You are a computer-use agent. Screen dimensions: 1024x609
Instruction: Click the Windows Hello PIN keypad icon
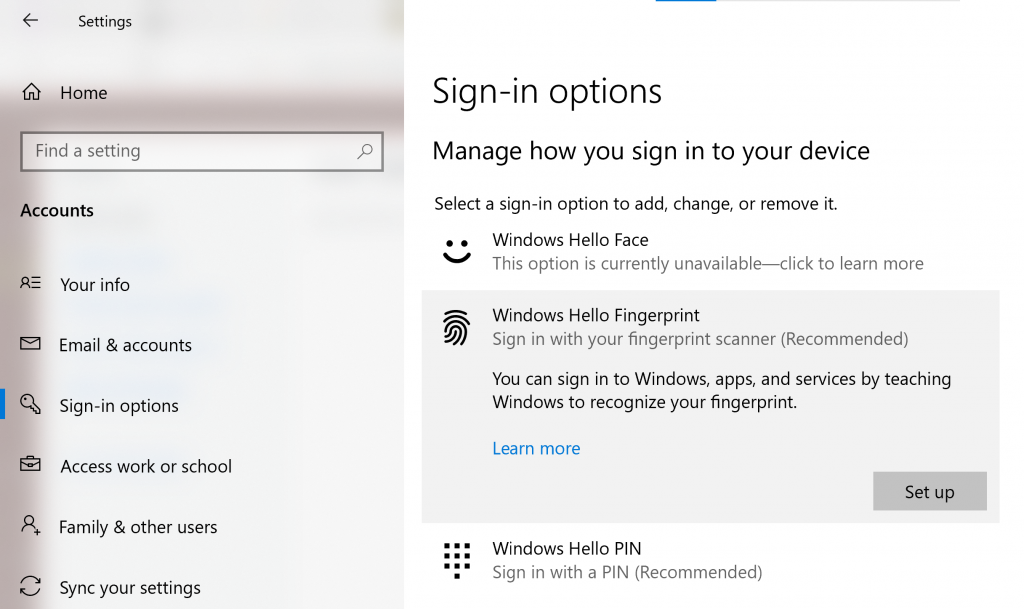point(456,560)
